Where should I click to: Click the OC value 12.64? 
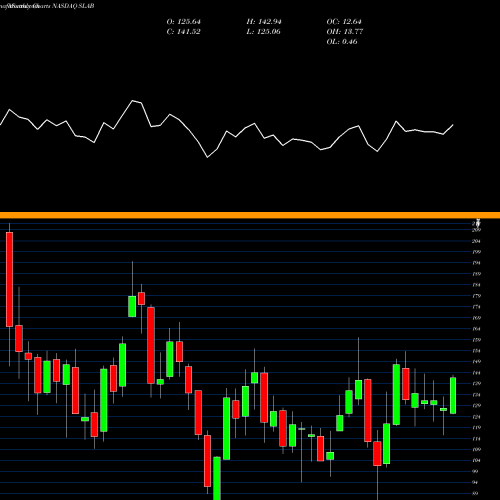click(x=352, y=22)
